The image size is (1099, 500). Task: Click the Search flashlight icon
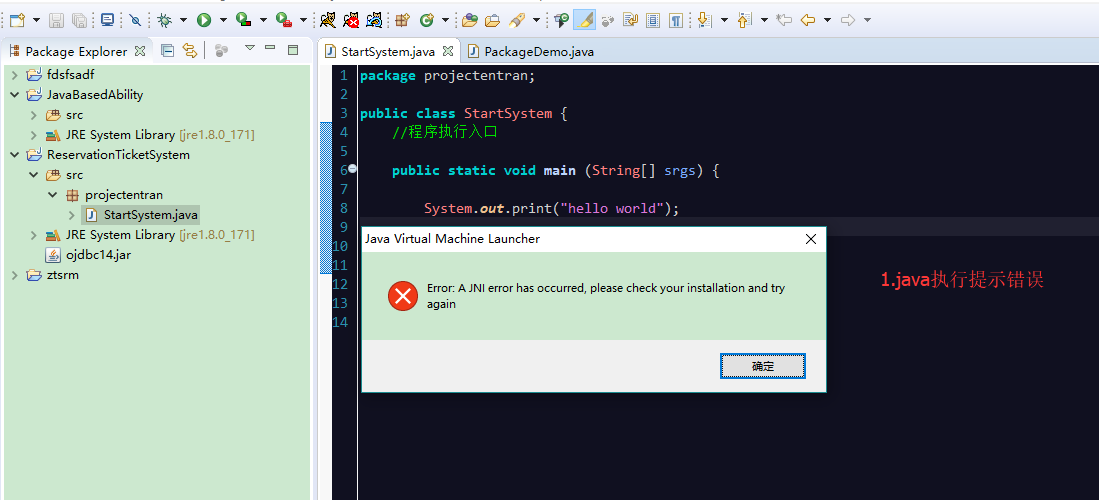pos(517,20)
